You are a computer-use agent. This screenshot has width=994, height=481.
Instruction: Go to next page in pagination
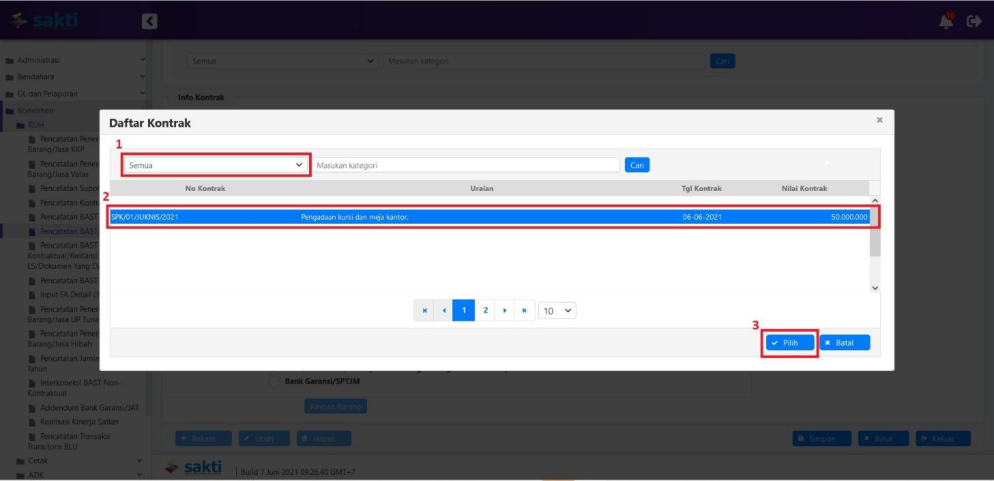point(505,311)
